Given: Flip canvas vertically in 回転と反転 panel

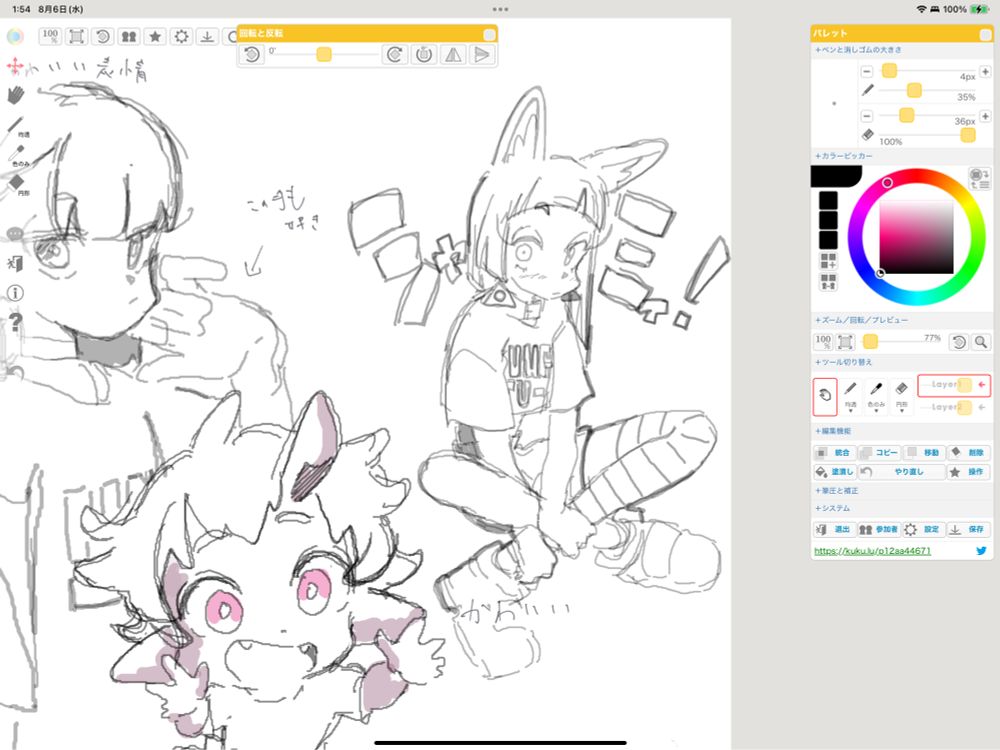Looking at the screenshot, I should coord(482,55).
